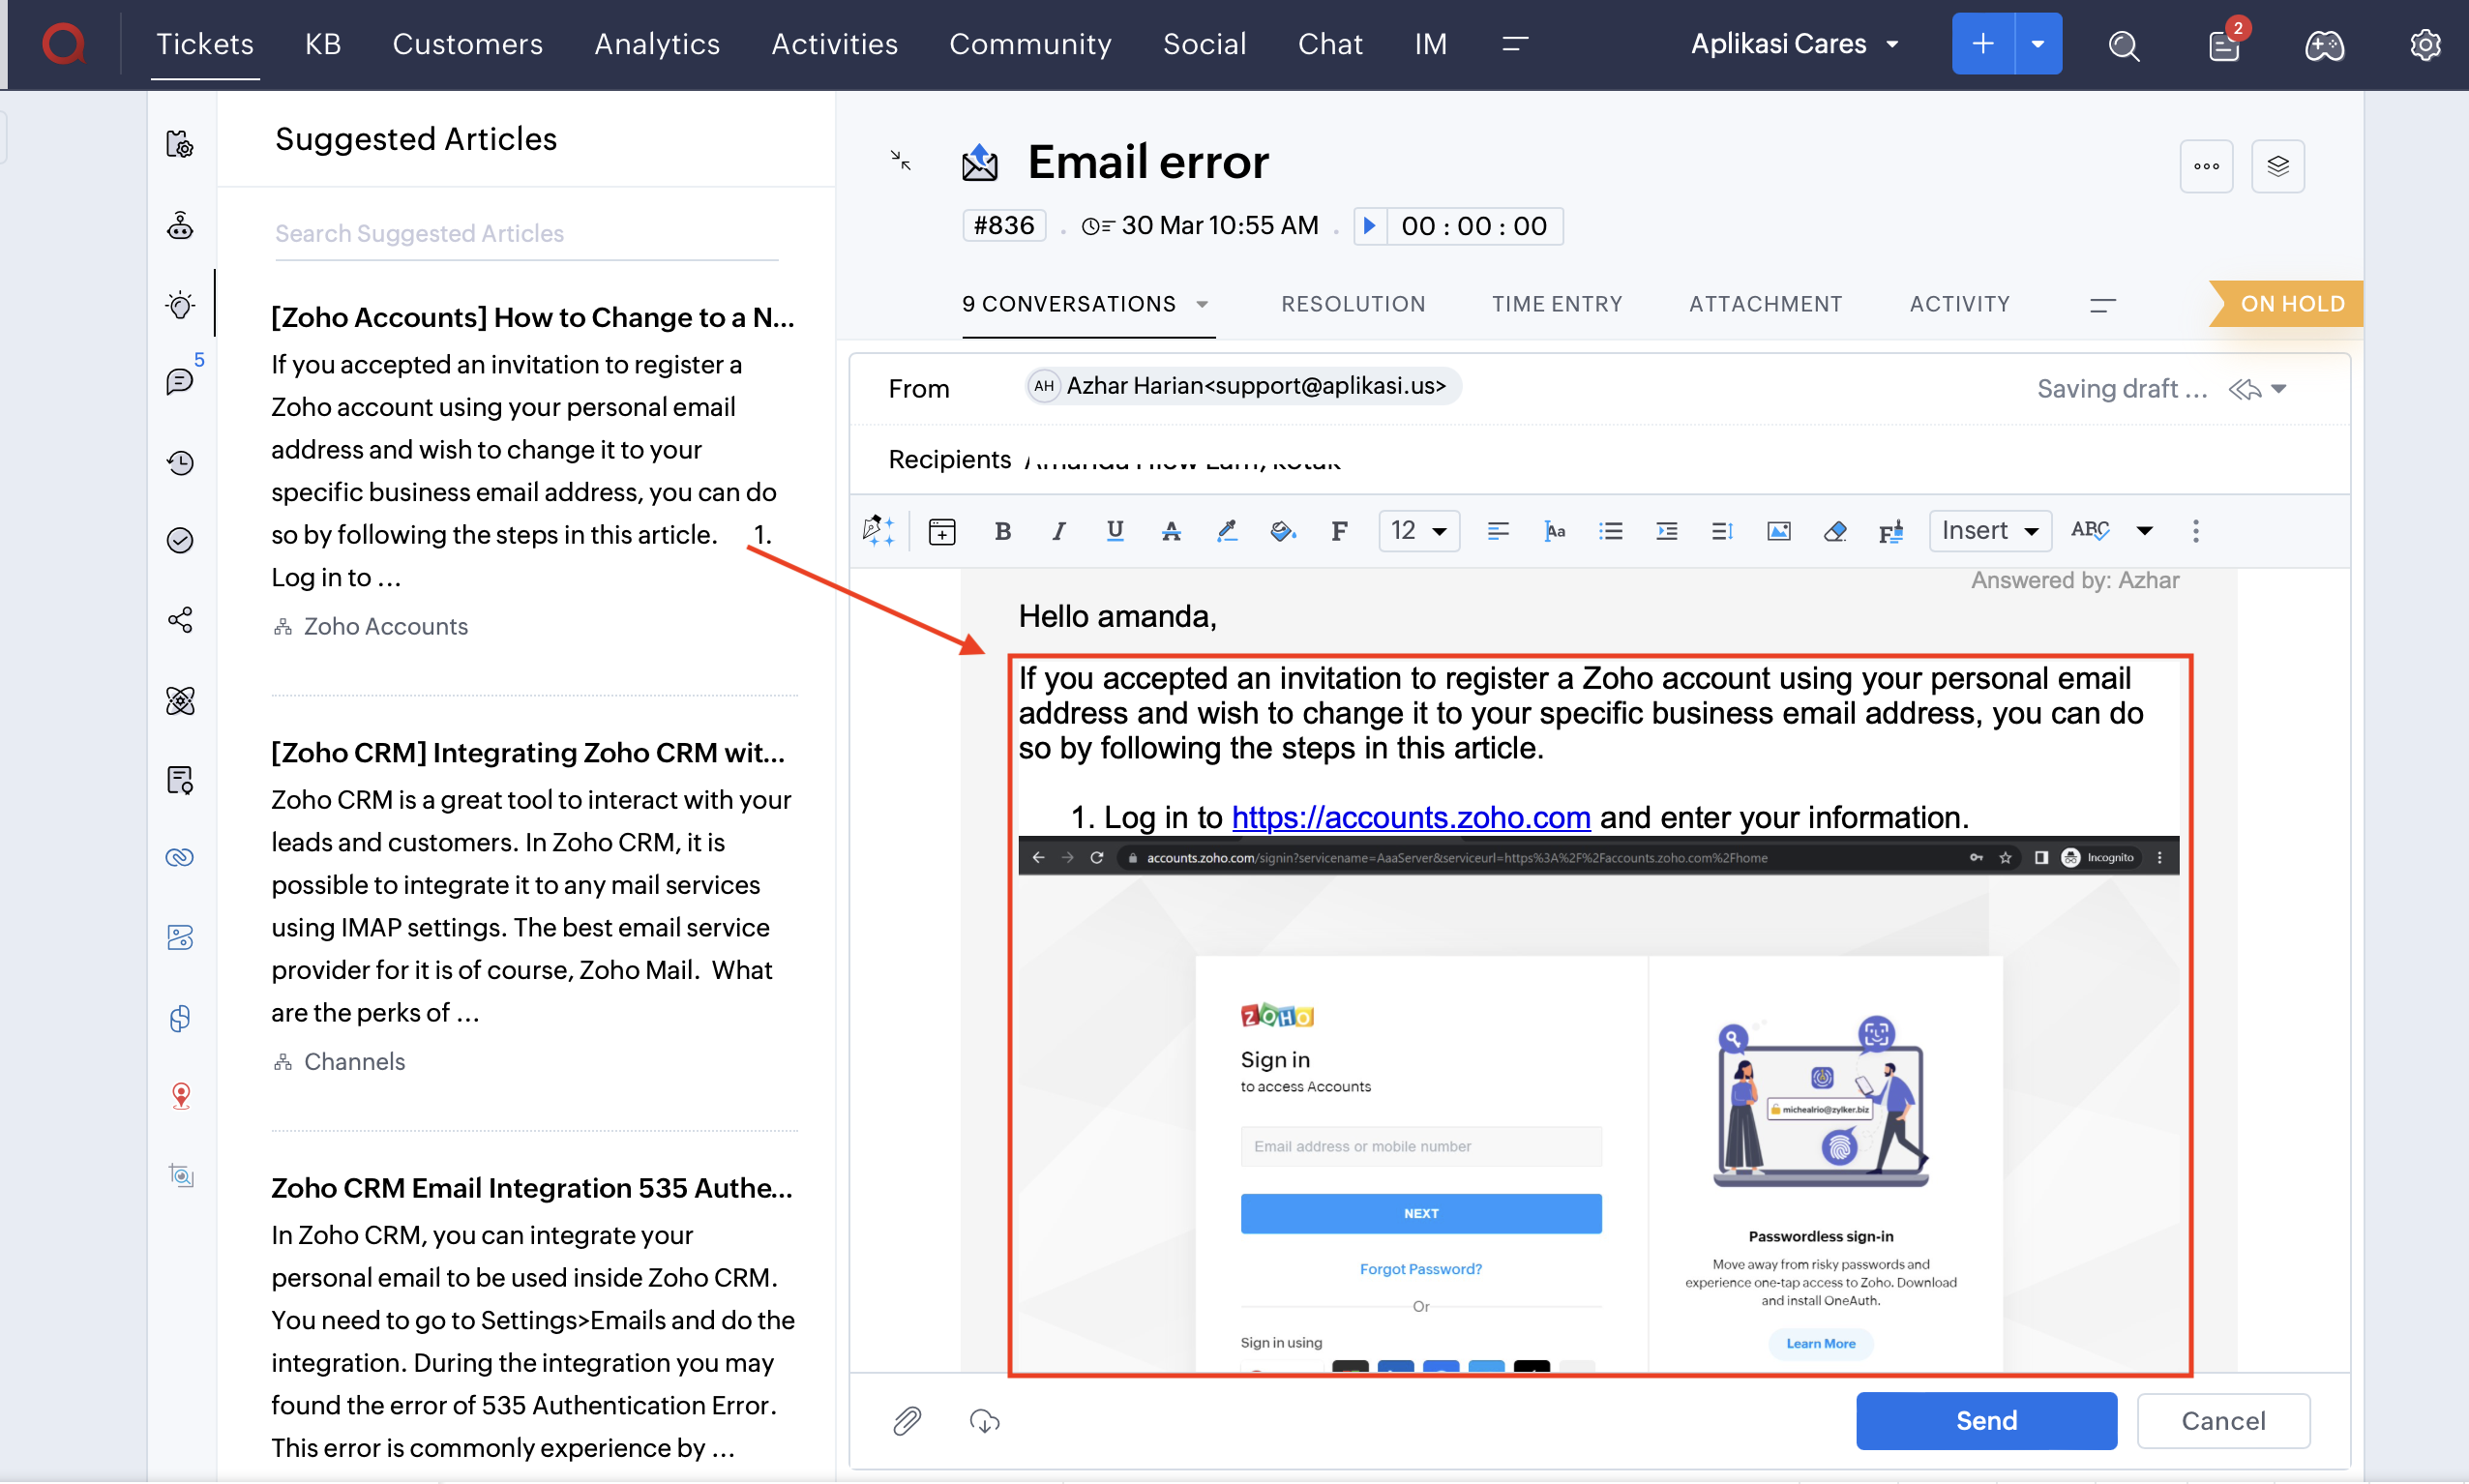Open the approvals checkmark sidebar icon
Screen dimensions: 2469x1484
tap(180, 541)
